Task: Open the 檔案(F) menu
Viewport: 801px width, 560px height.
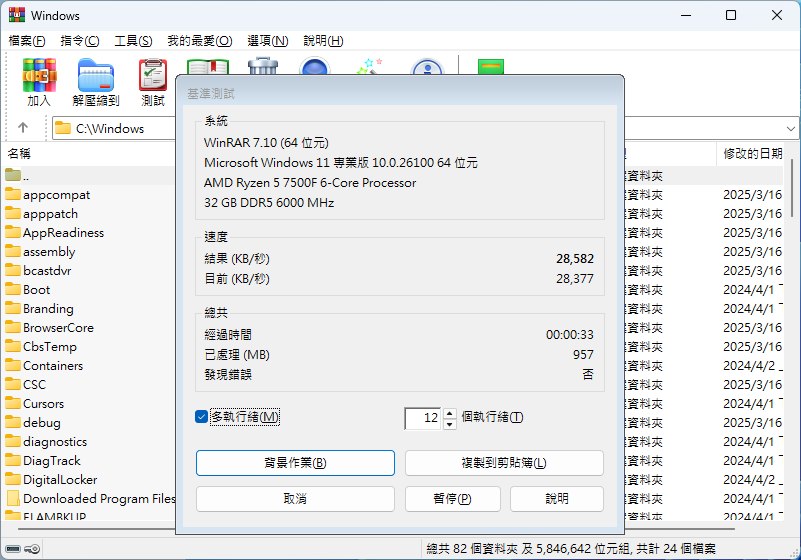Action: click(x=27, y=41)
